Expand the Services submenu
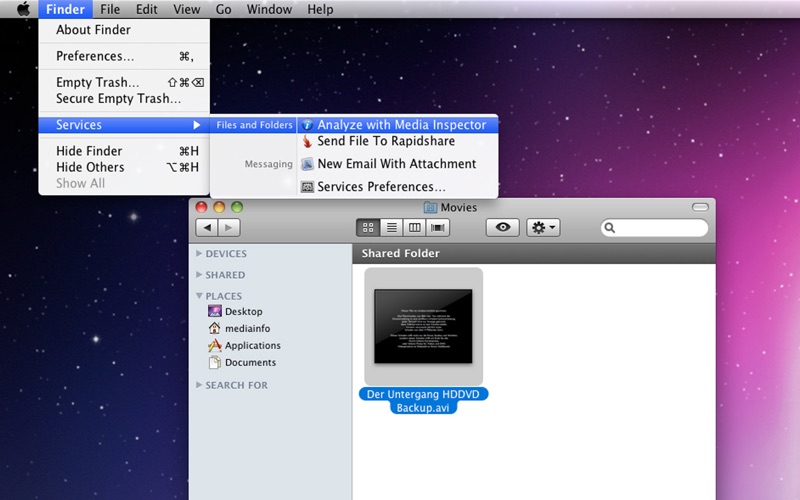 [x=124, y=124]
